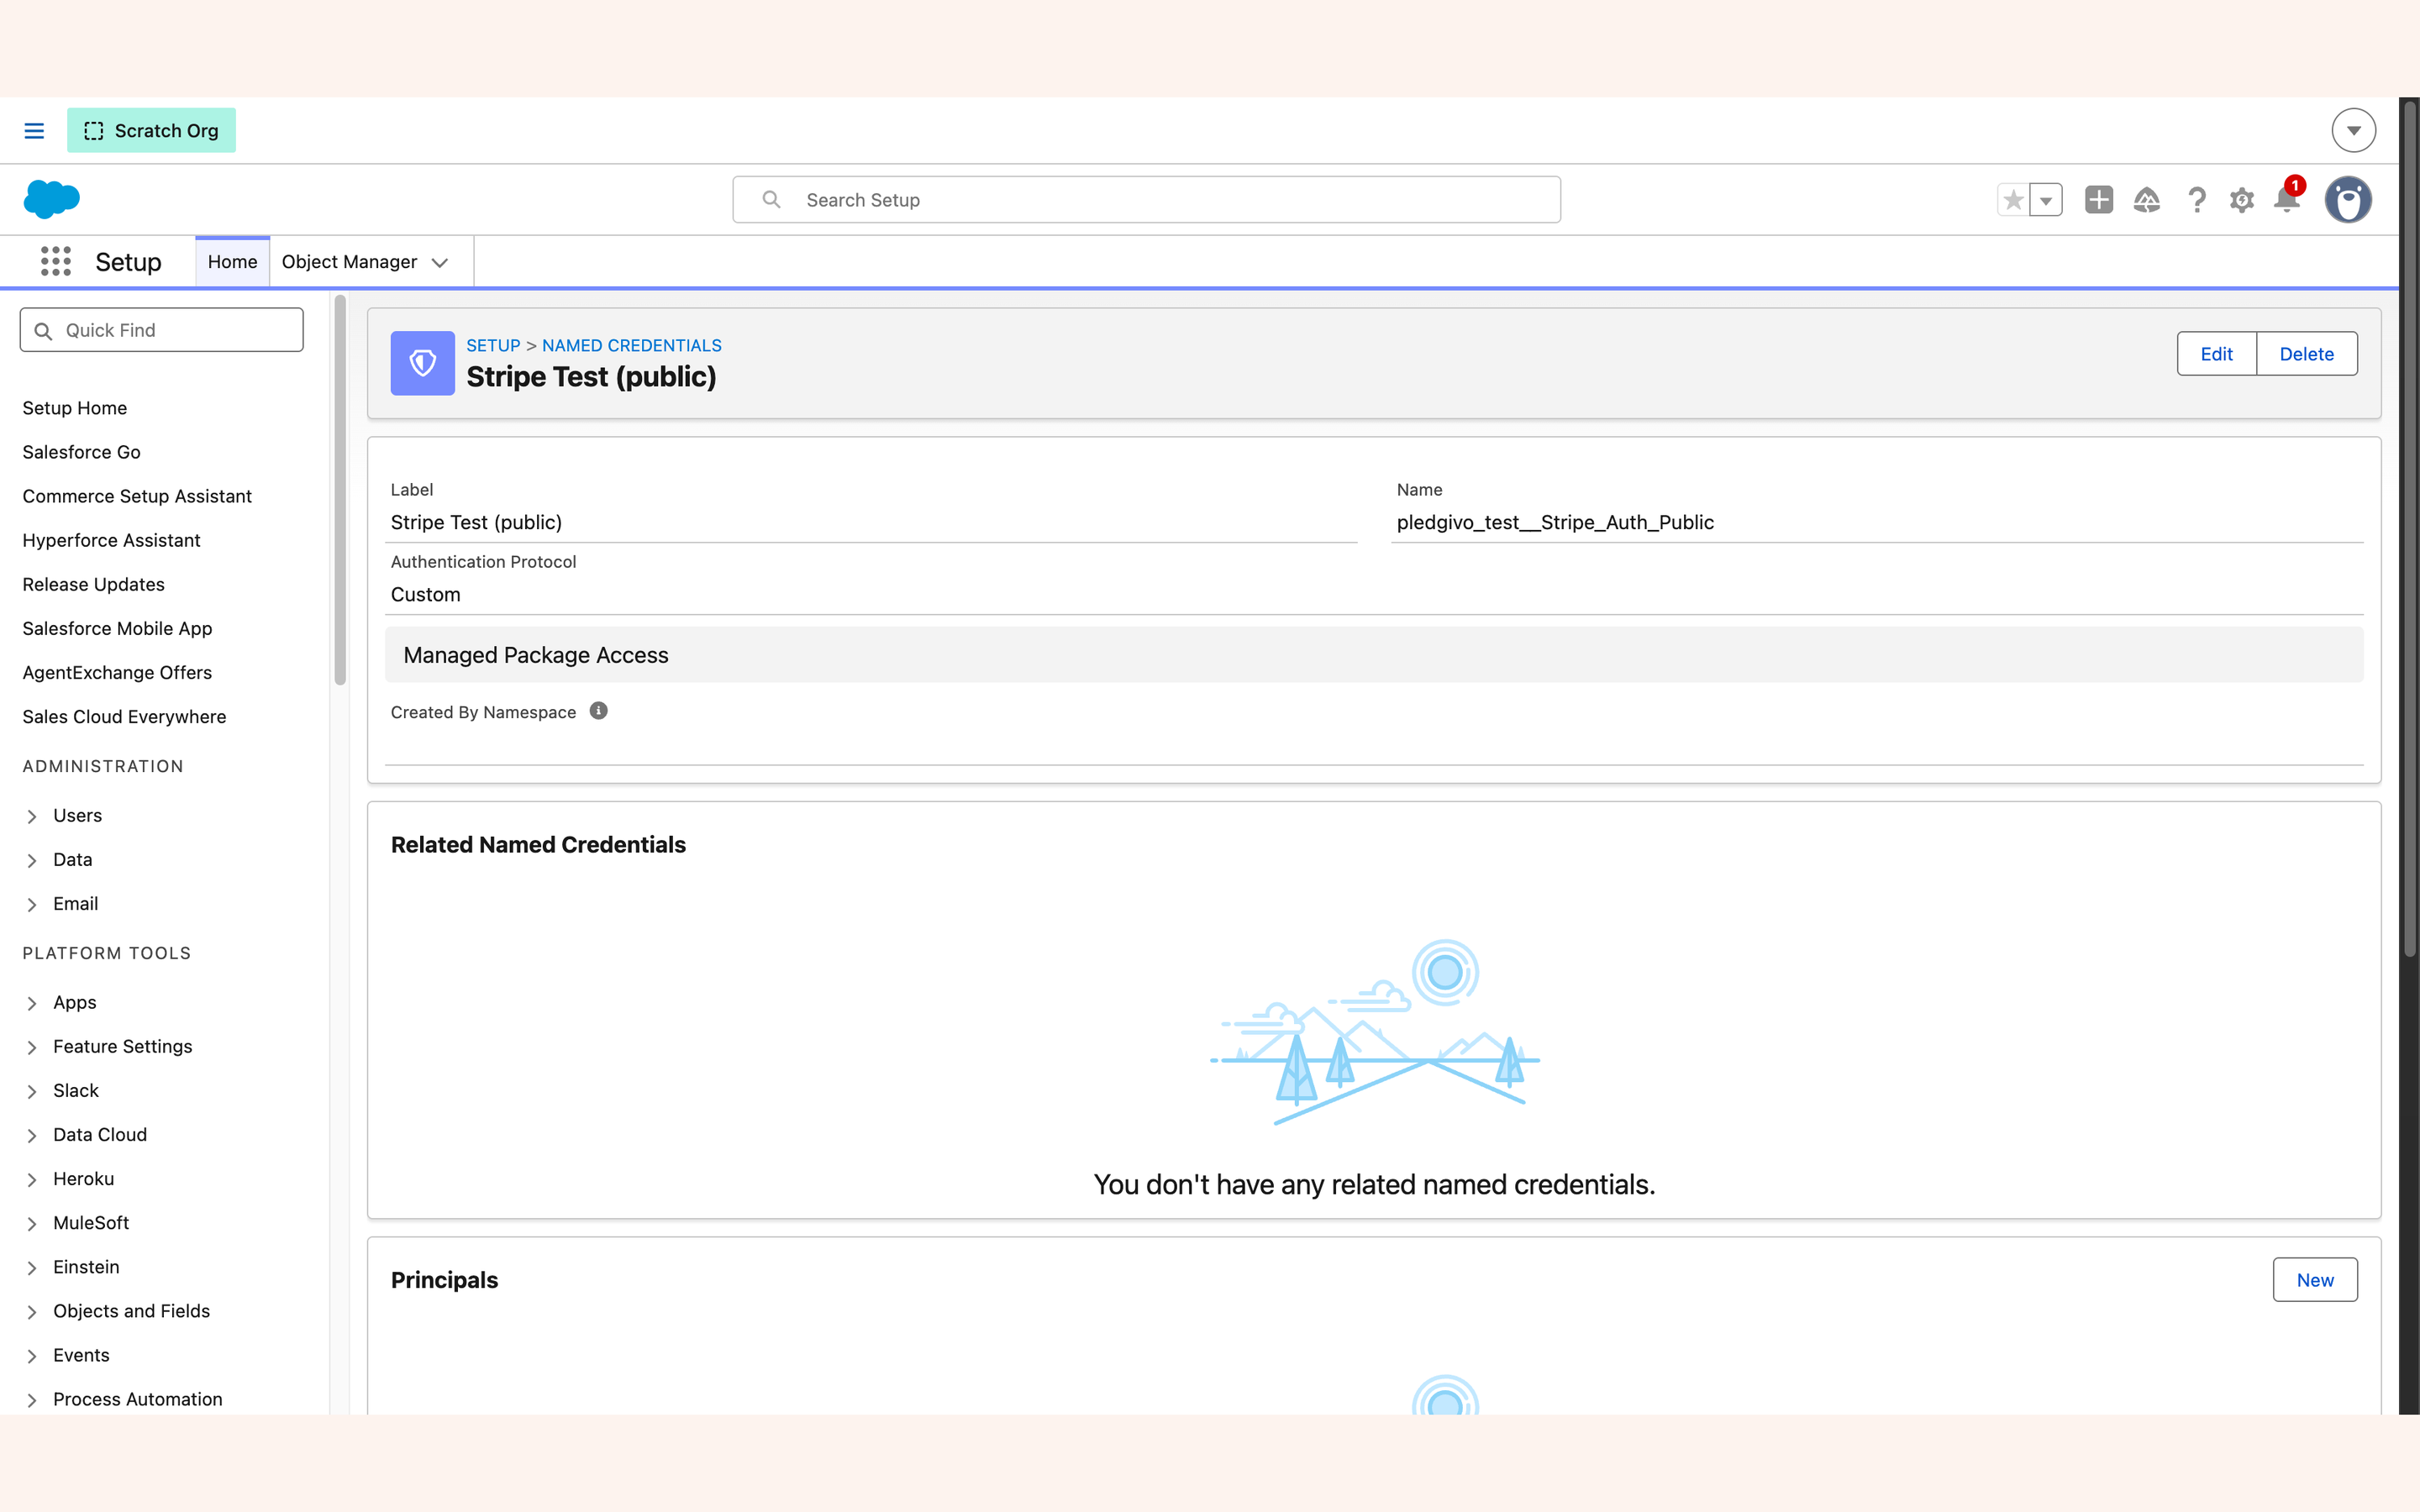Click the magnifier icon in Search Setup
The height and width of the screenshot is (1512, 2420).
(x=771, y=199)
